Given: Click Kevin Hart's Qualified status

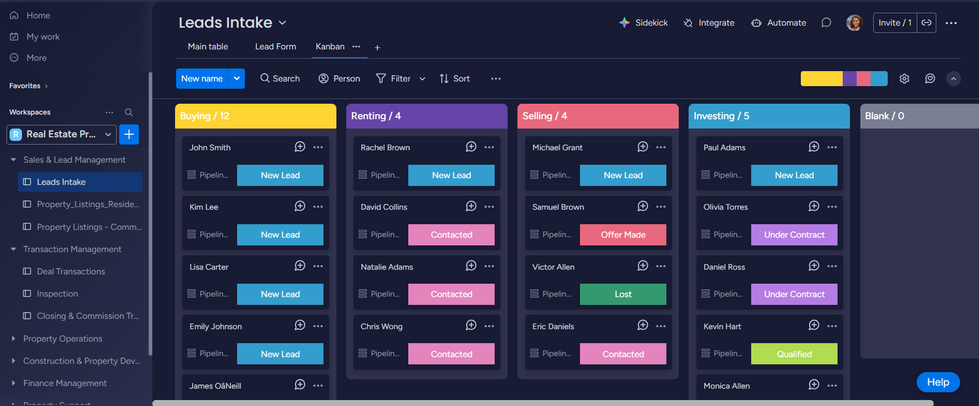Looking at the screenshot, I should click(x=794, y=354).
